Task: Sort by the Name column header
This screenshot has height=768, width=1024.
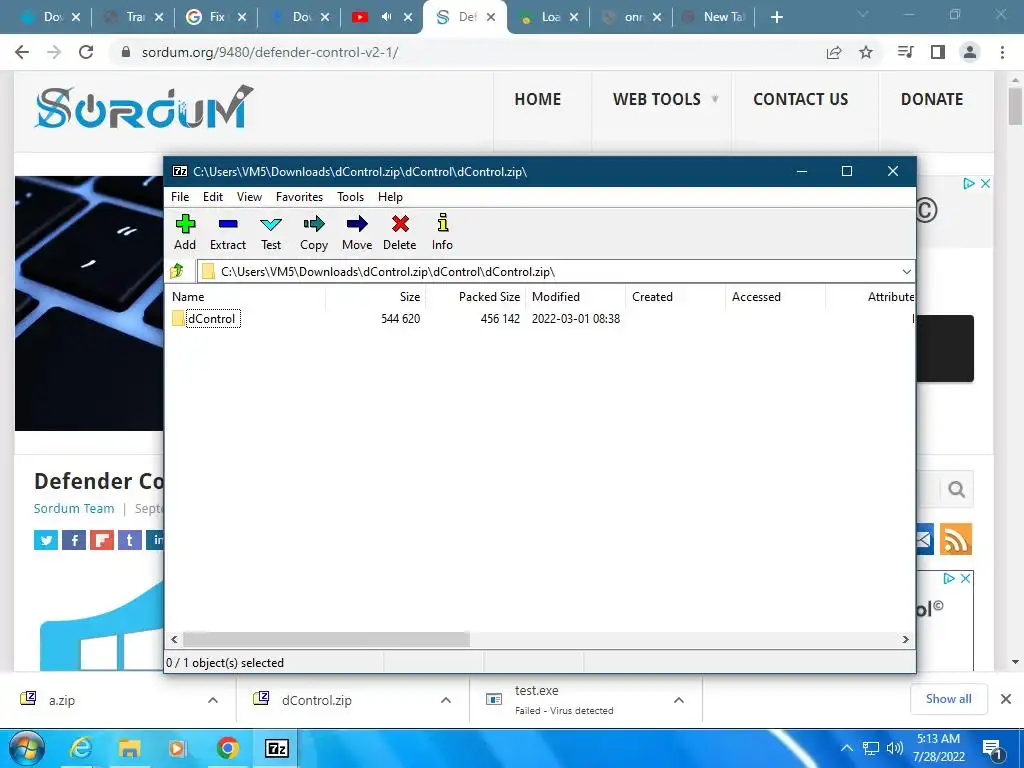Action: coord(246,296)
